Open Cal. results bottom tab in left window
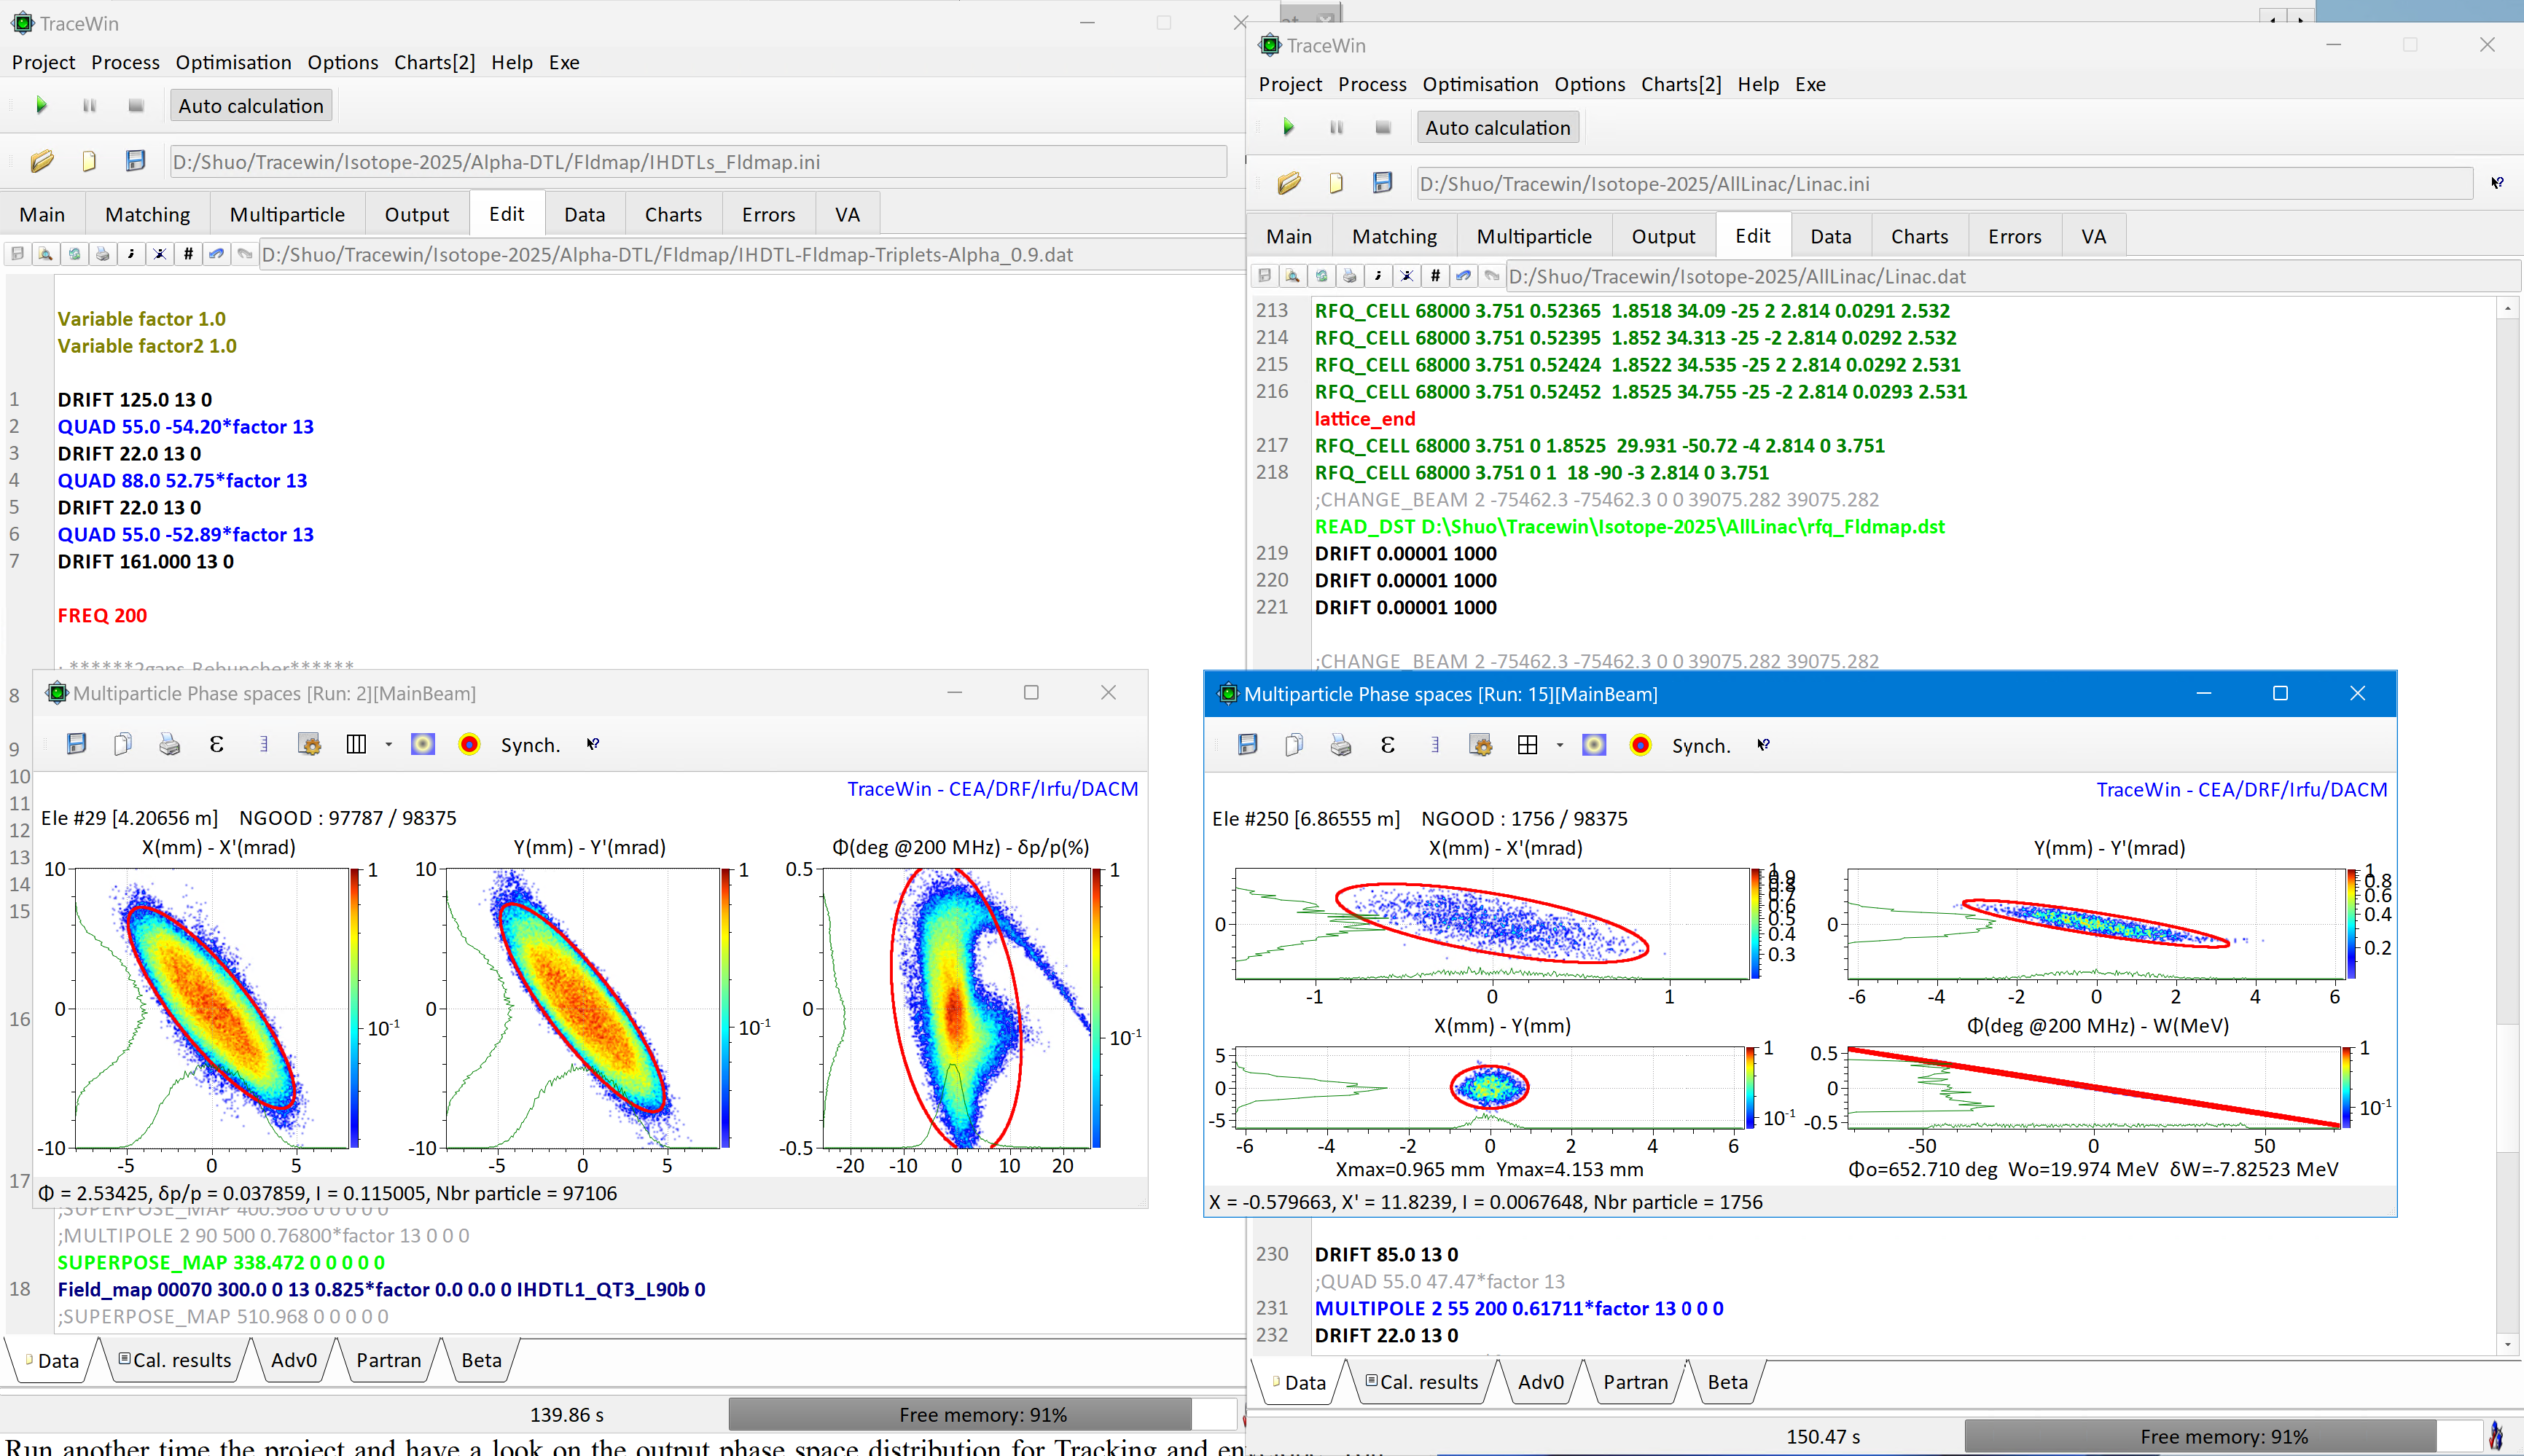Image resolution: width=2524 pixels, height=1456 pixels. tap(175, 1360)
